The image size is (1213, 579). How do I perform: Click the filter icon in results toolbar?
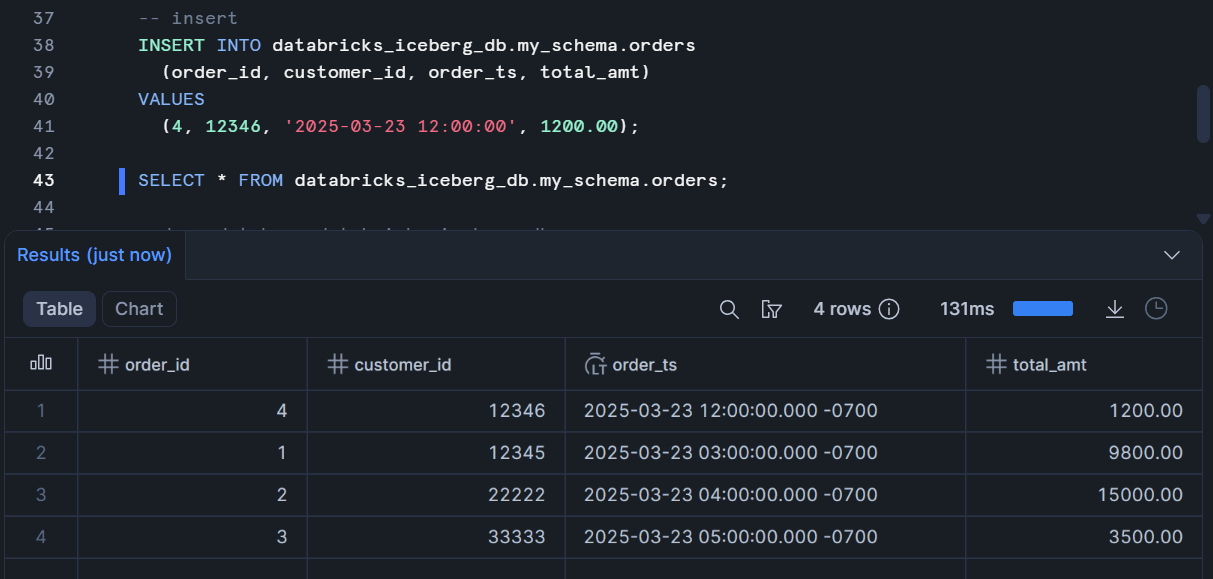pos(771,309)
